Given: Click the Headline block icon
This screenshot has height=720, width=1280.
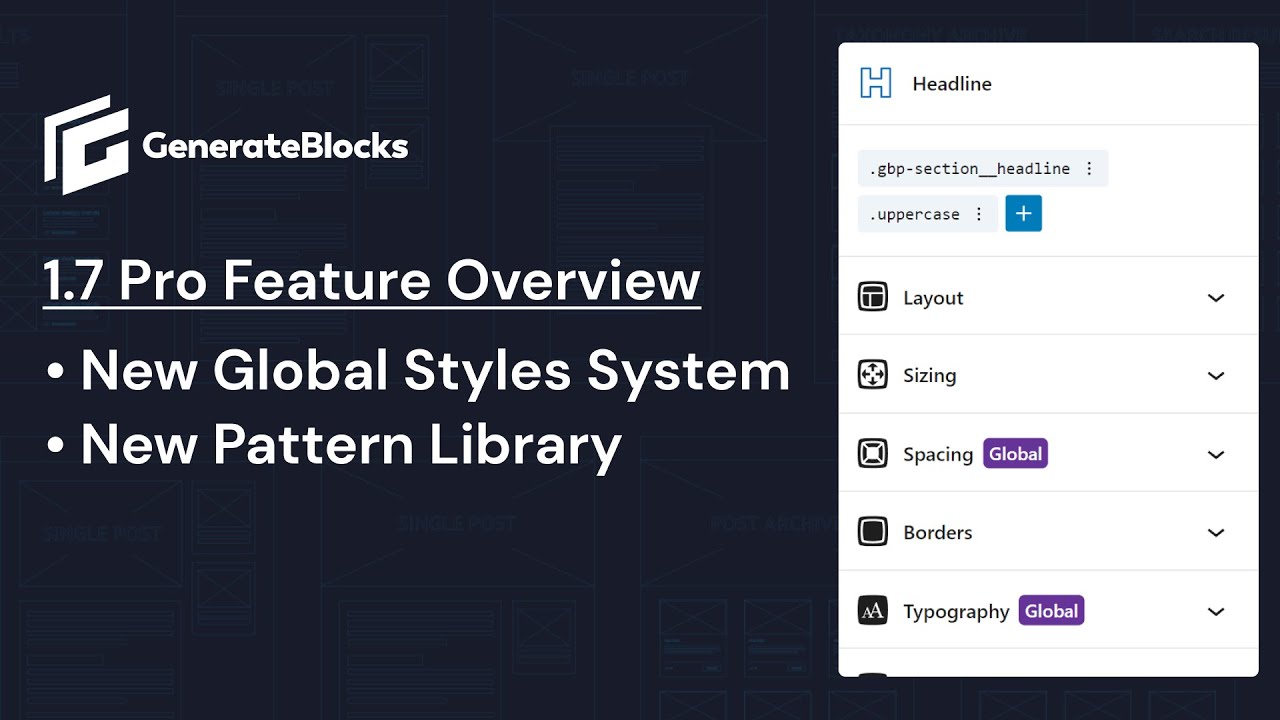Looking at the screenshot, I should [x=876, y=83].
